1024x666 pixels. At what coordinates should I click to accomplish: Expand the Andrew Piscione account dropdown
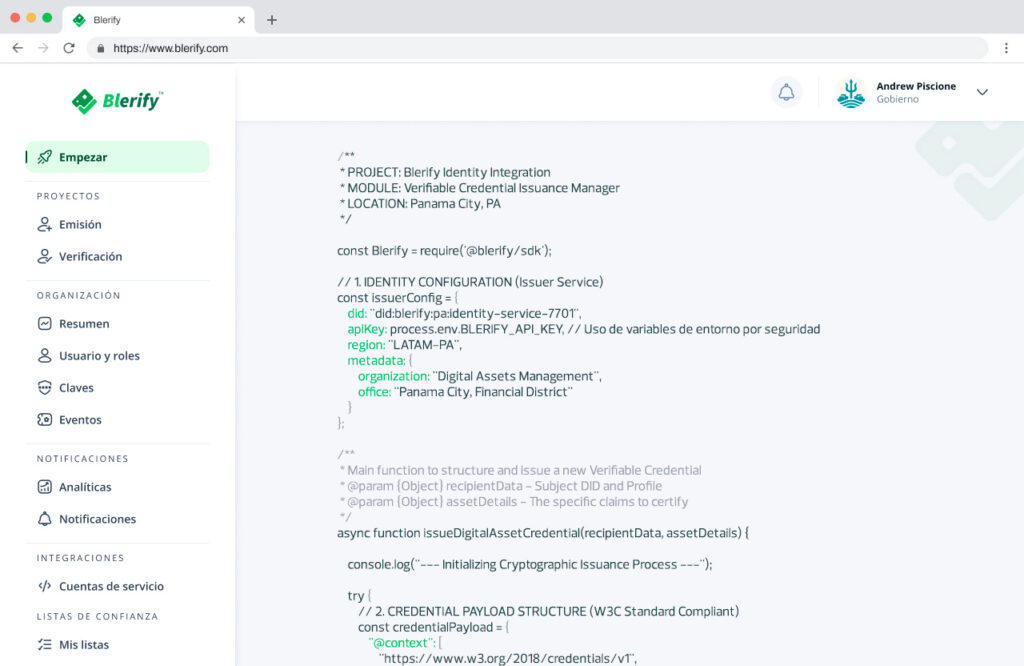pos(982,92)
